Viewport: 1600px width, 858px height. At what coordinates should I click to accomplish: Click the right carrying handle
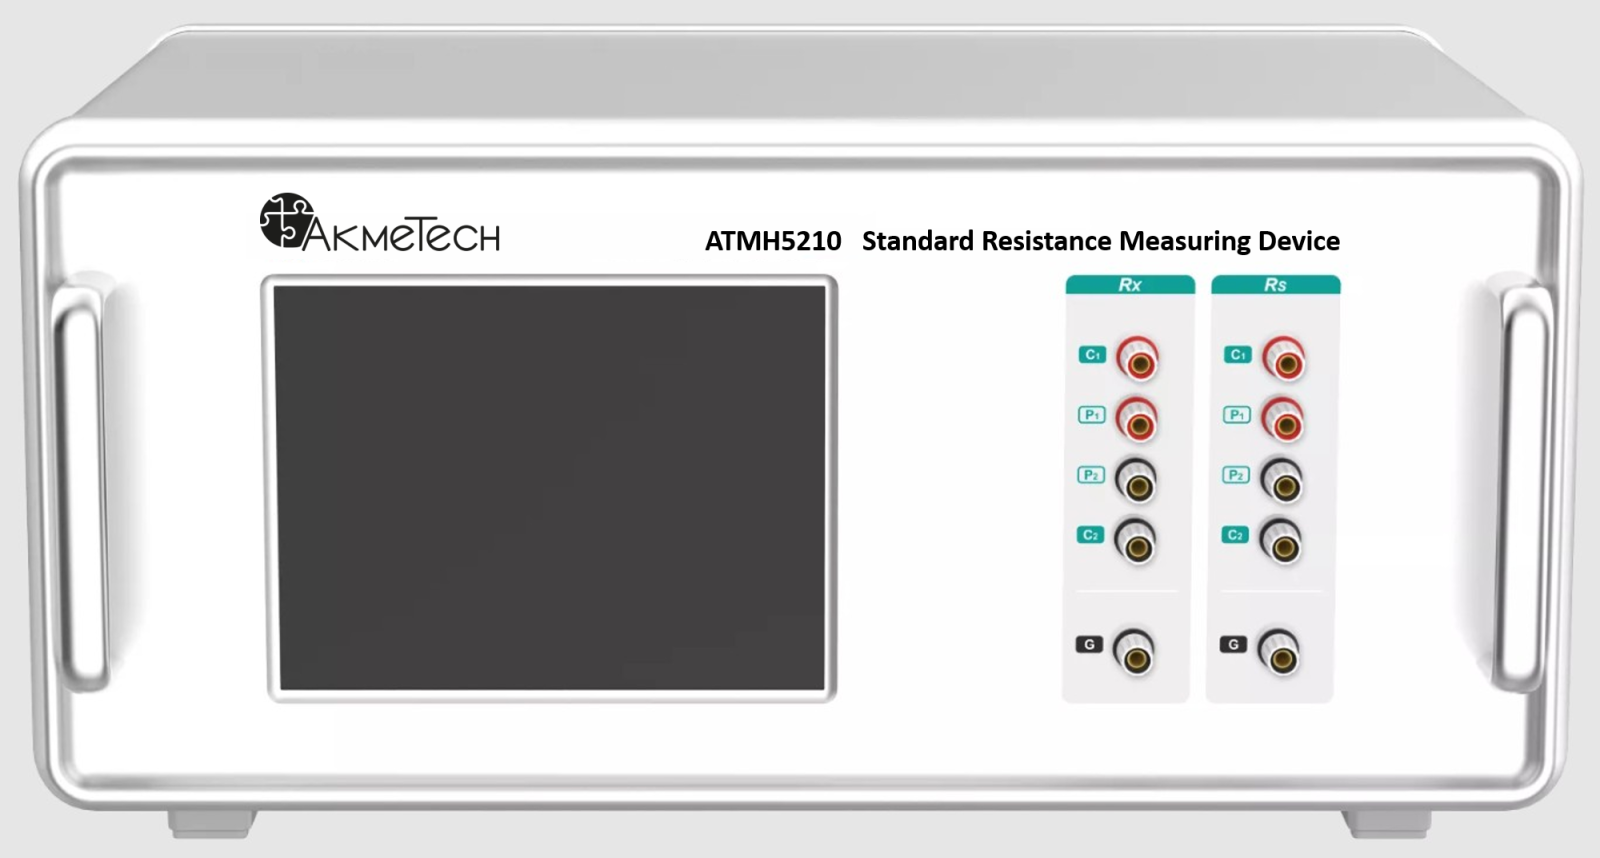coord(1522,487)
